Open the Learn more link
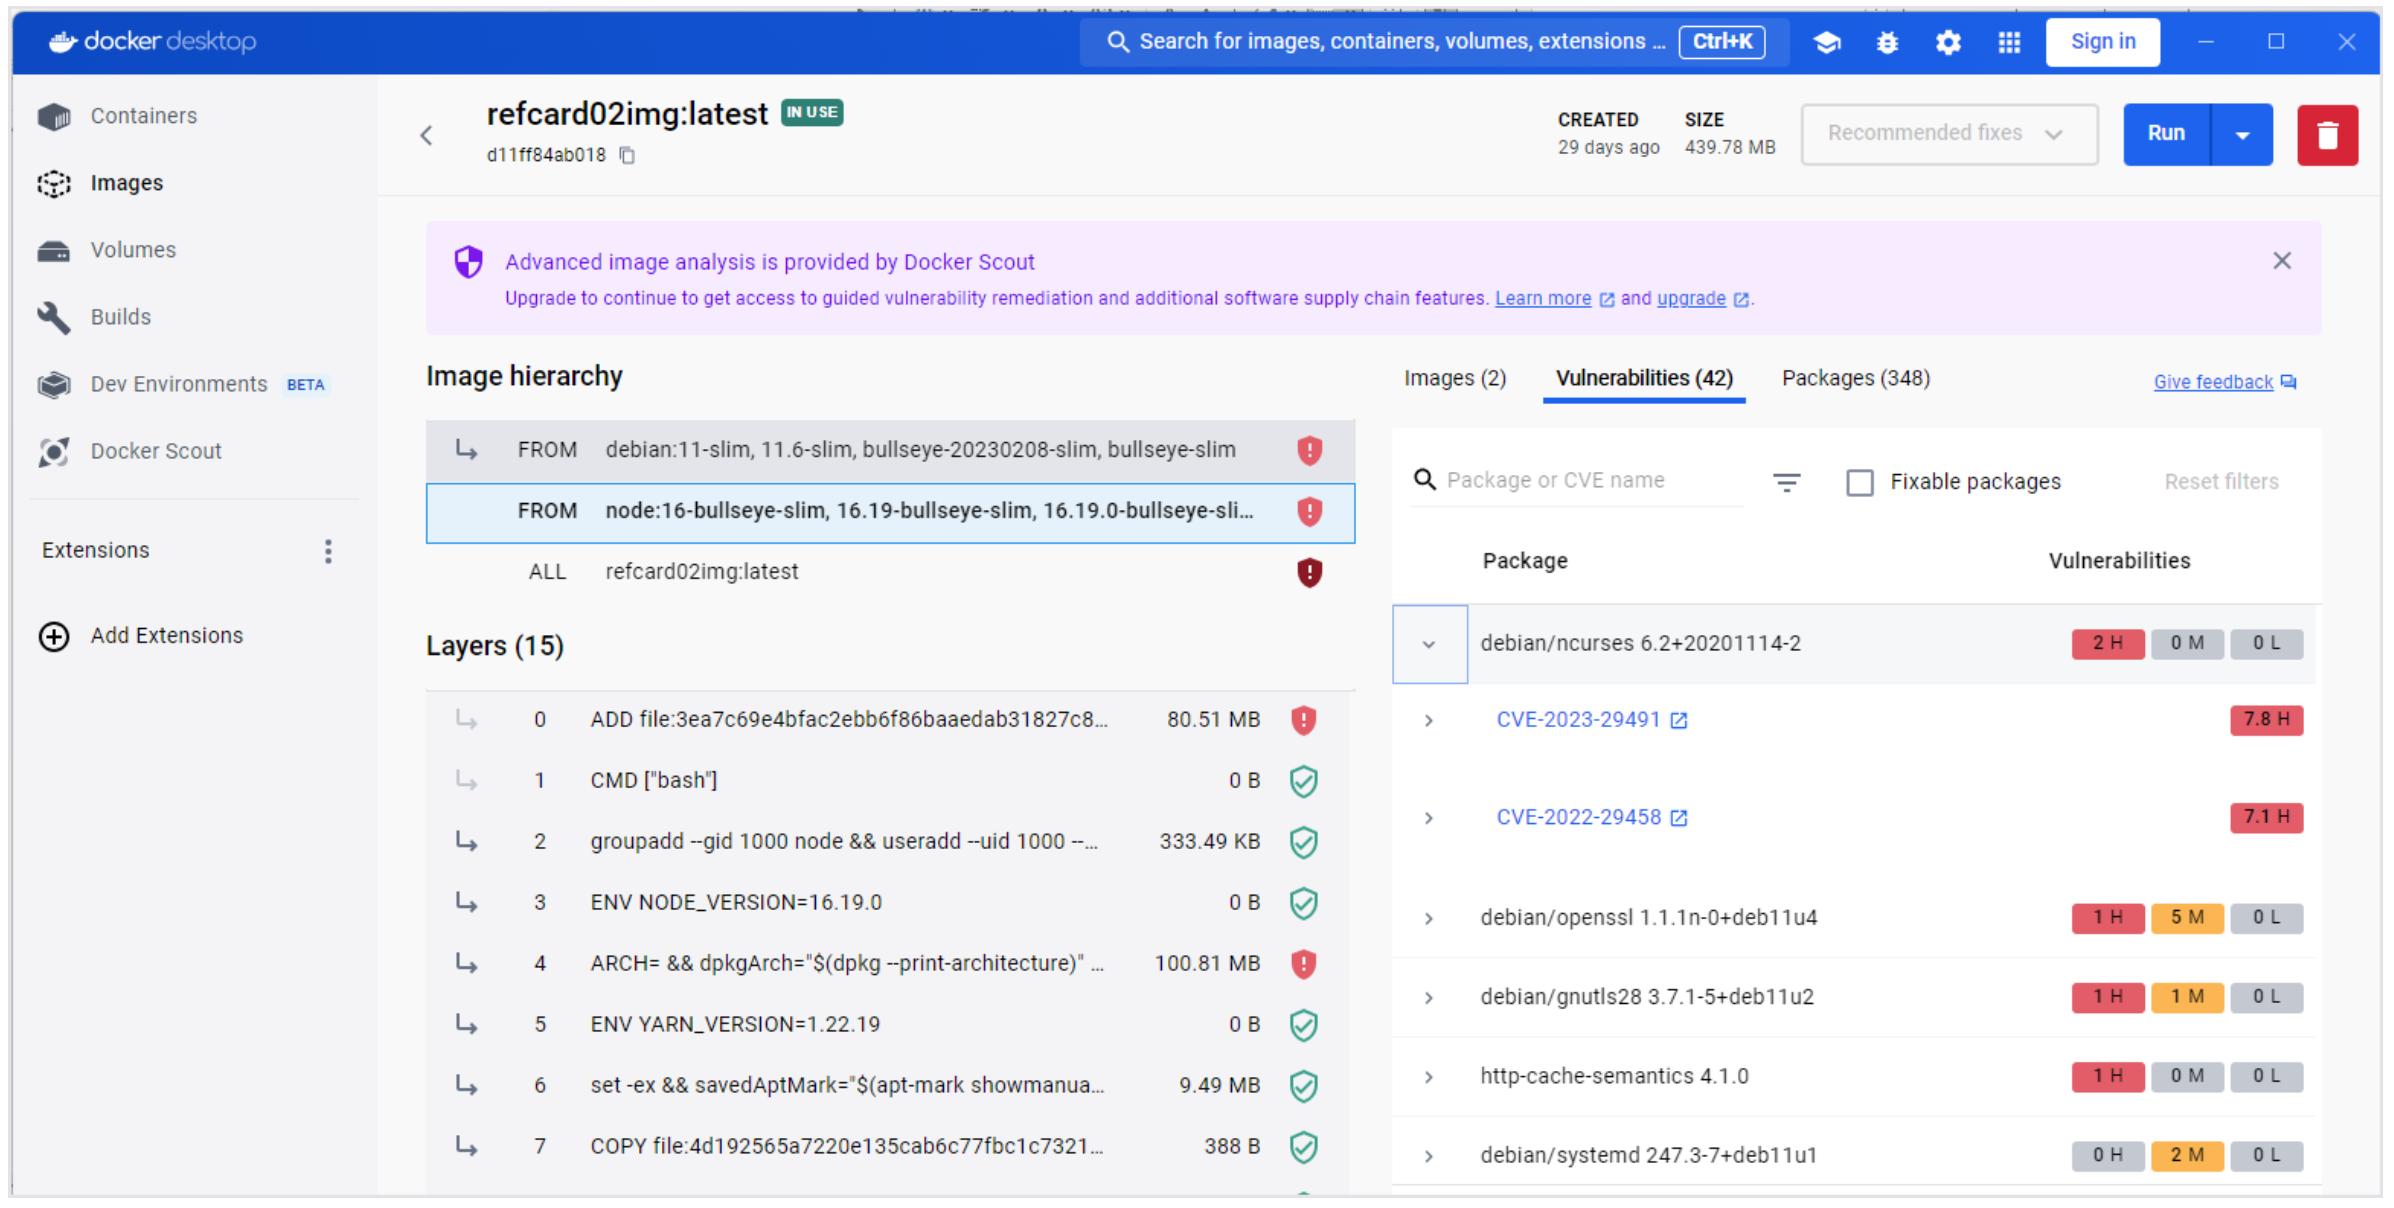The width and height of the screenshot is (2394, 1208). coord(1543,299)
